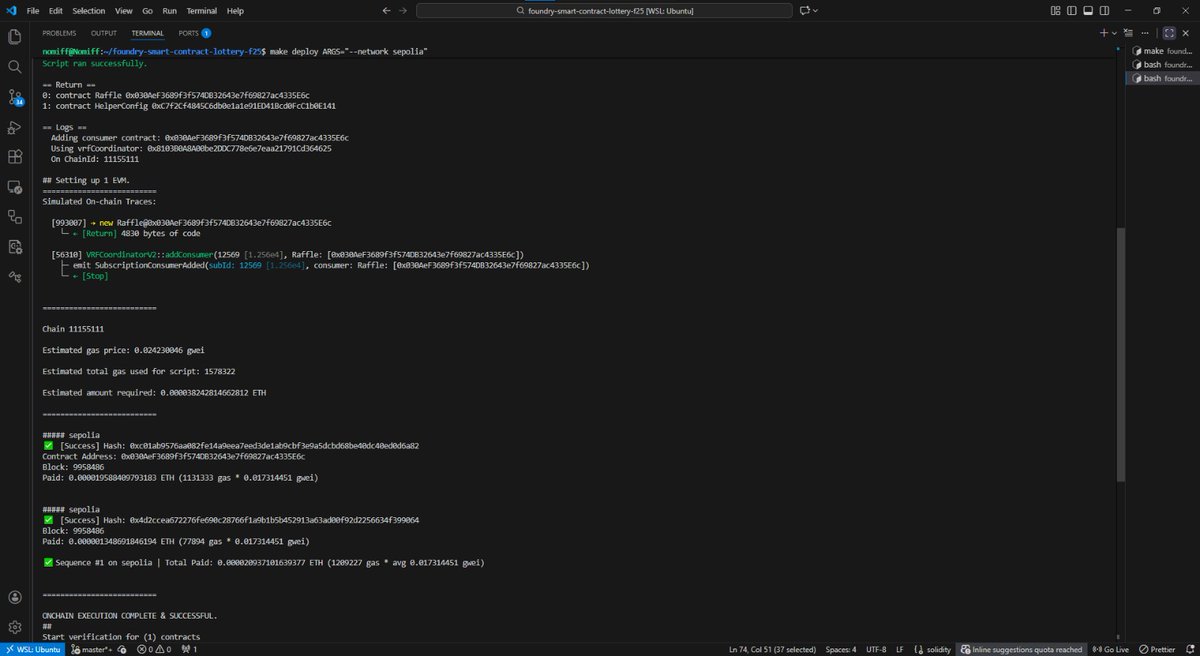Toggle maximized panel size
The width and height of the screenshot is (1200, 656).
(x=1169, y=33)
